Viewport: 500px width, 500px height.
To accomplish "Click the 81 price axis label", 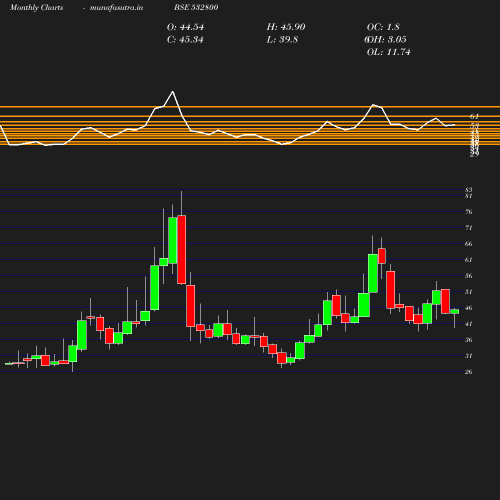I will tap(469, 196).
